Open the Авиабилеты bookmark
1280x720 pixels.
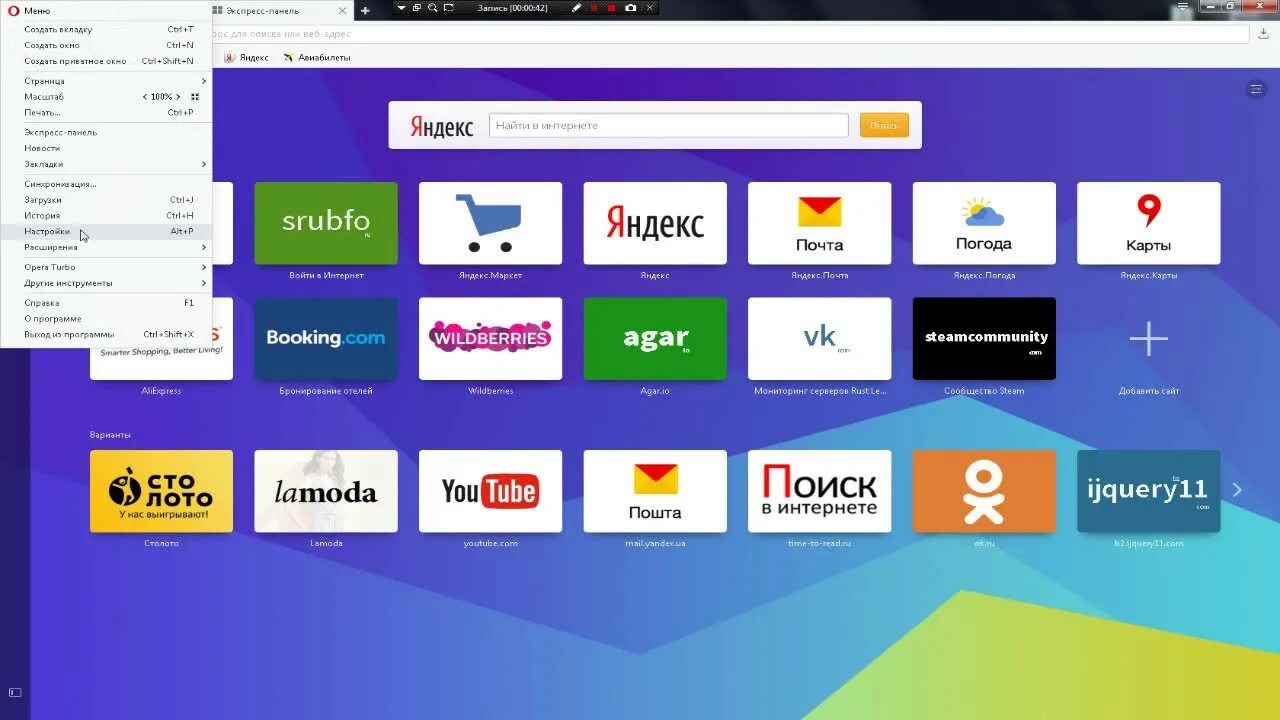(317, 58)
